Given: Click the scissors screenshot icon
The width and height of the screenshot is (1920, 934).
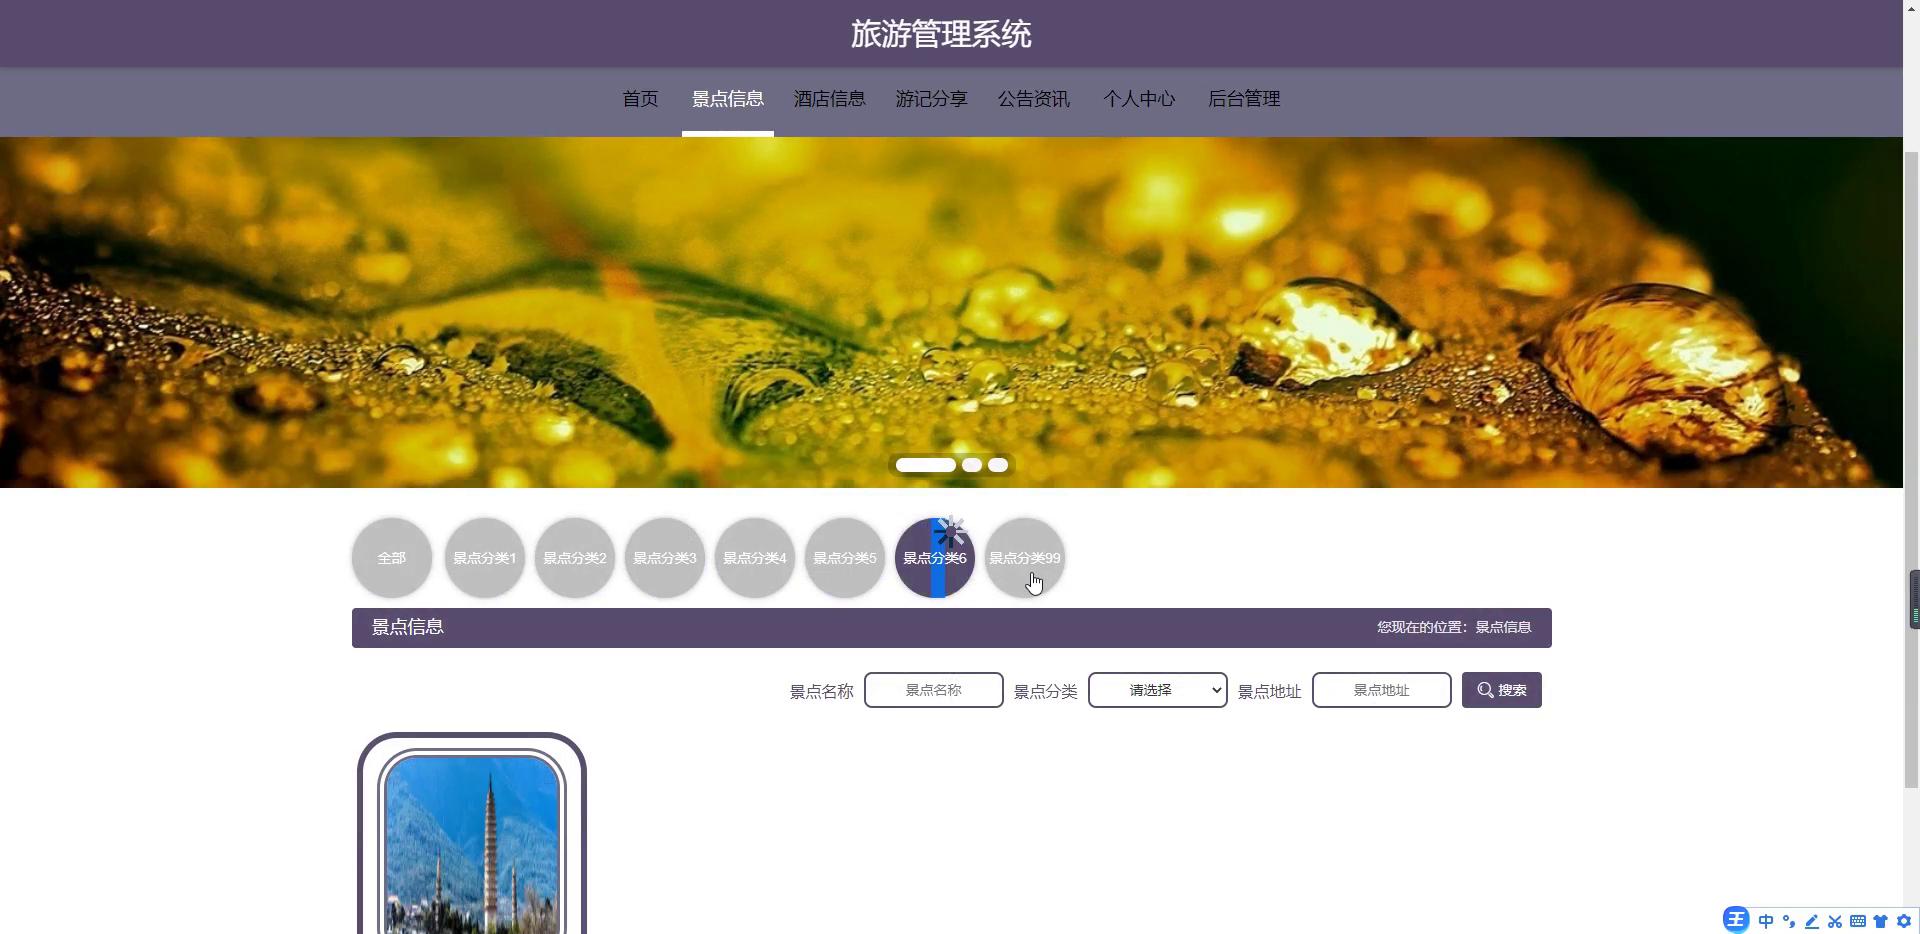Looking at the screenshot, I should 1835,921.
